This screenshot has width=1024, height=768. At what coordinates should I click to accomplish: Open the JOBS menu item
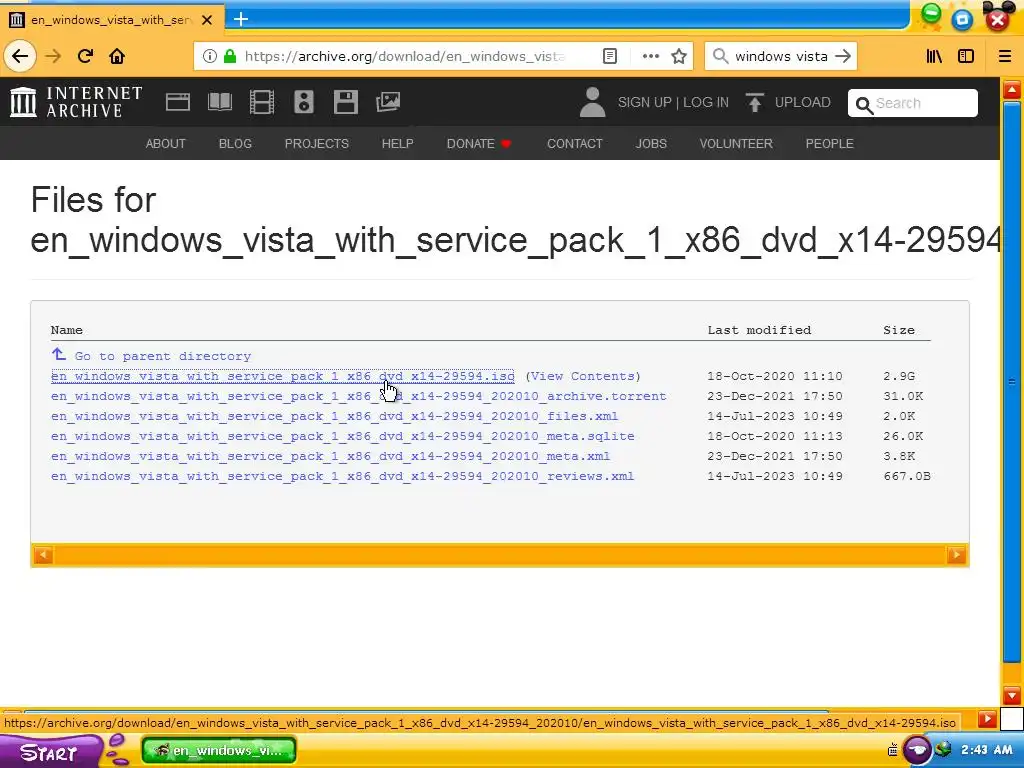coord(651,144)
